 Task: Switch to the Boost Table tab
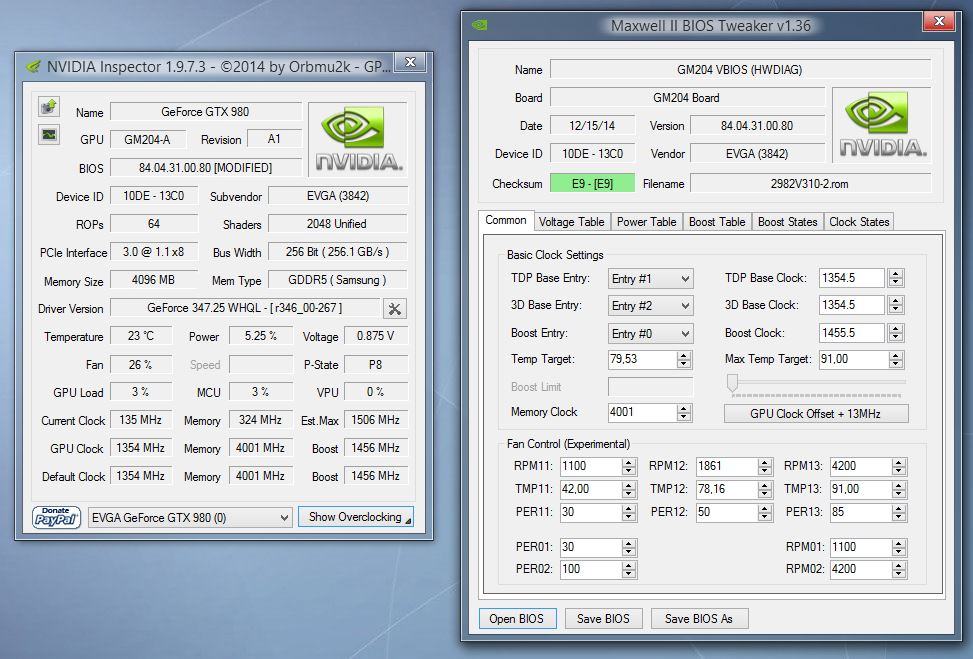click(x=717, y=222)
